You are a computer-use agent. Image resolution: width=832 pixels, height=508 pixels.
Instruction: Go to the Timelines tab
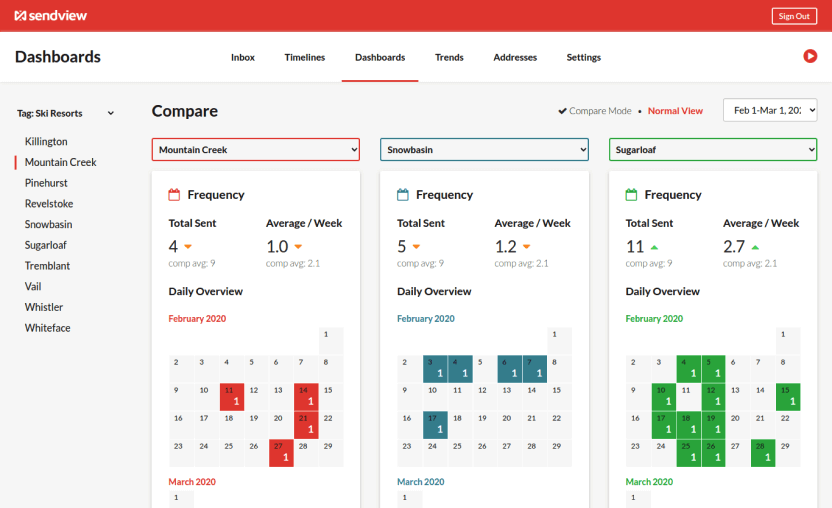(x=305, y=57)
